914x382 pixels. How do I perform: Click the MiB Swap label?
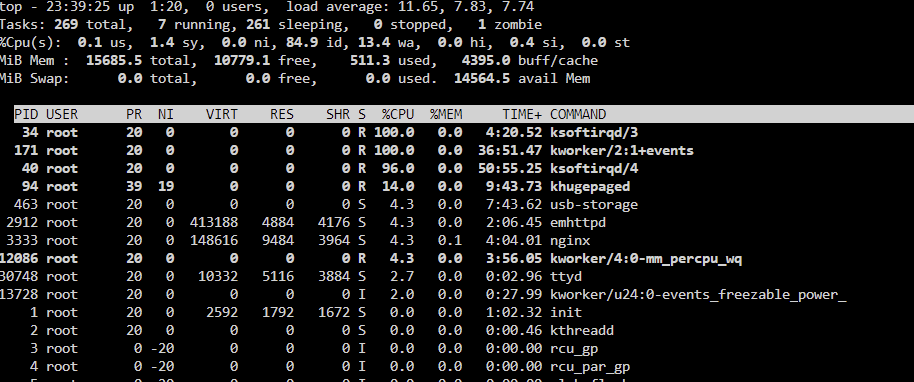pyautogui.click(x=34, y=79)
